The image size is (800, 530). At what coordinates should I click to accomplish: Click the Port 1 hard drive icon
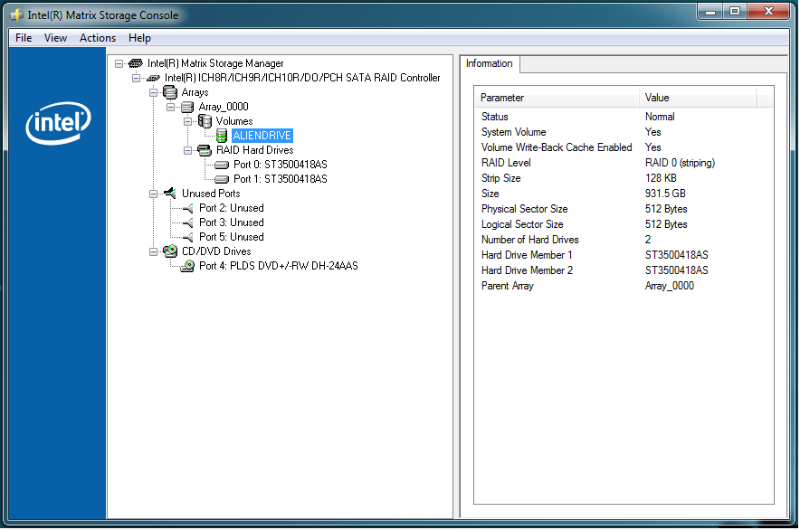click(x=221, y=179)
